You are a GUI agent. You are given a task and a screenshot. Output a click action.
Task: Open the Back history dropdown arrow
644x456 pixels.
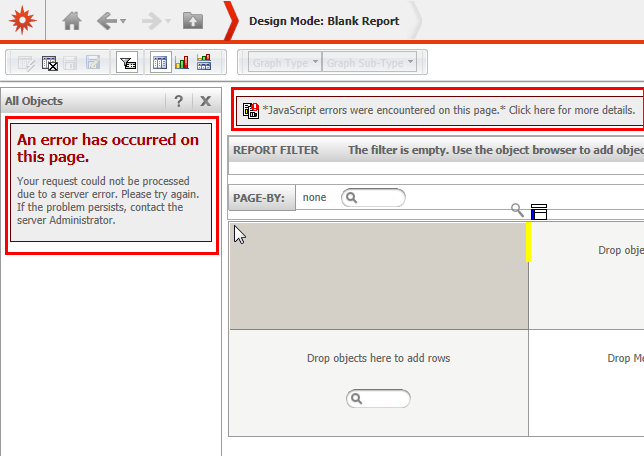[123, 21]
